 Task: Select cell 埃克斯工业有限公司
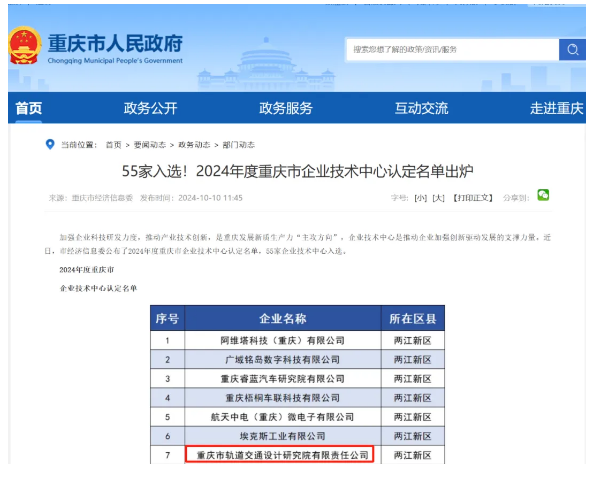[283, 436]
